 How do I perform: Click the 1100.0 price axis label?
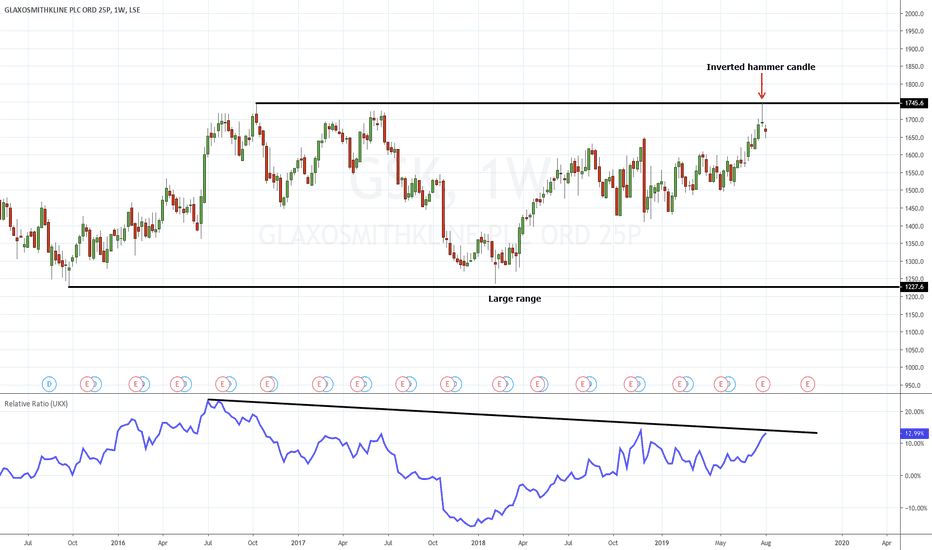(x=914, y=332)
